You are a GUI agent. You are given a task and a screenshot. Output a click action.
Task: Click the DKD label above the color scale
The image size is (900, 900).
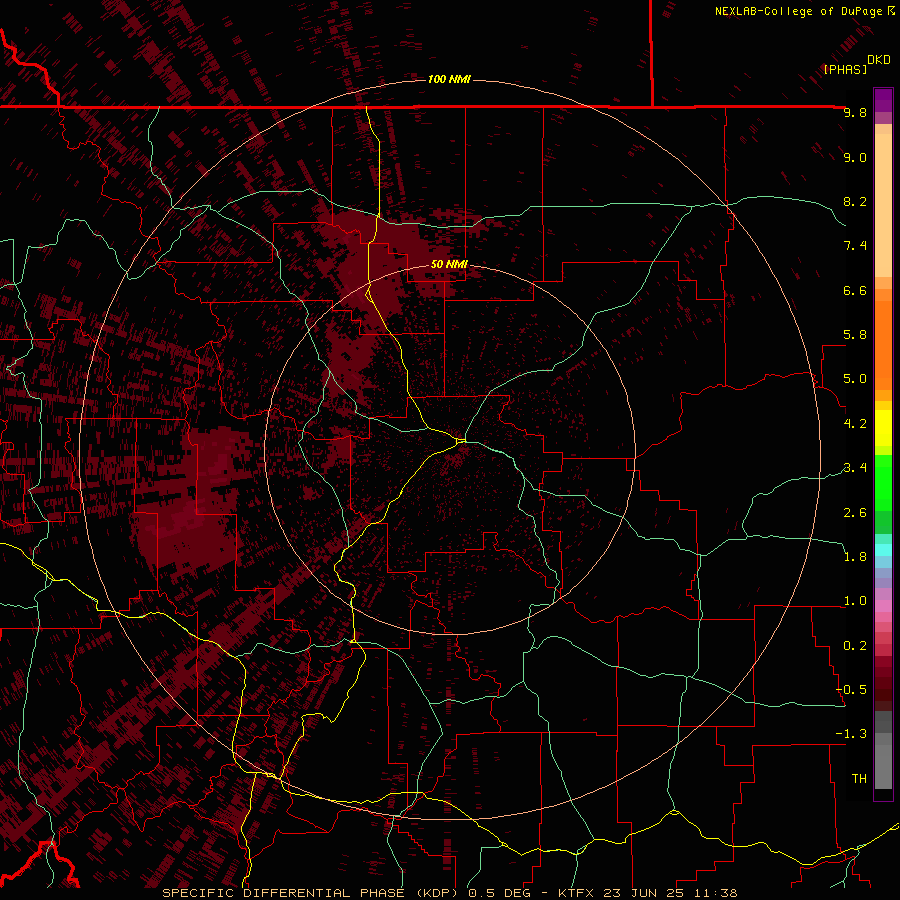[x=879, y=60]
